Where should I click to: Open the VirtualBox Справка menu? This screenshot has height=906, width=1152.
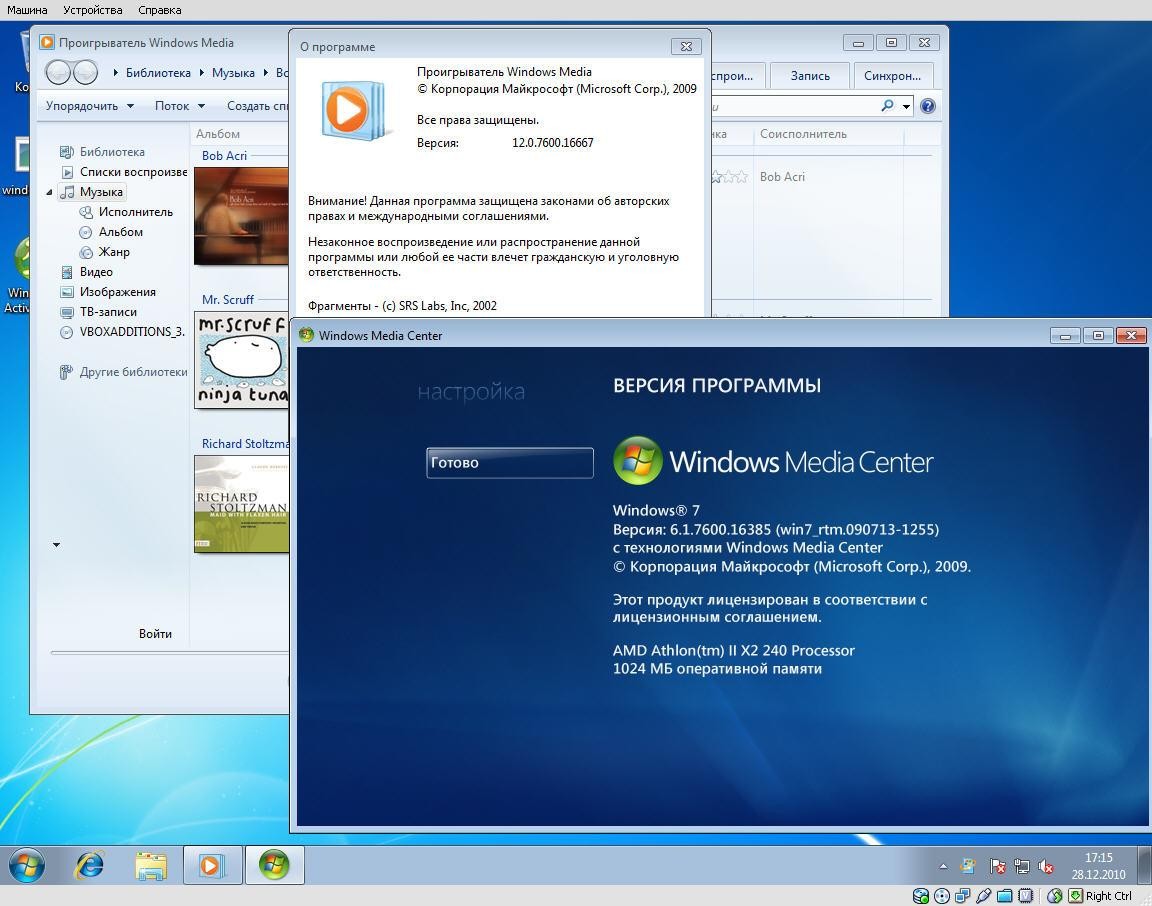[159, 10]
